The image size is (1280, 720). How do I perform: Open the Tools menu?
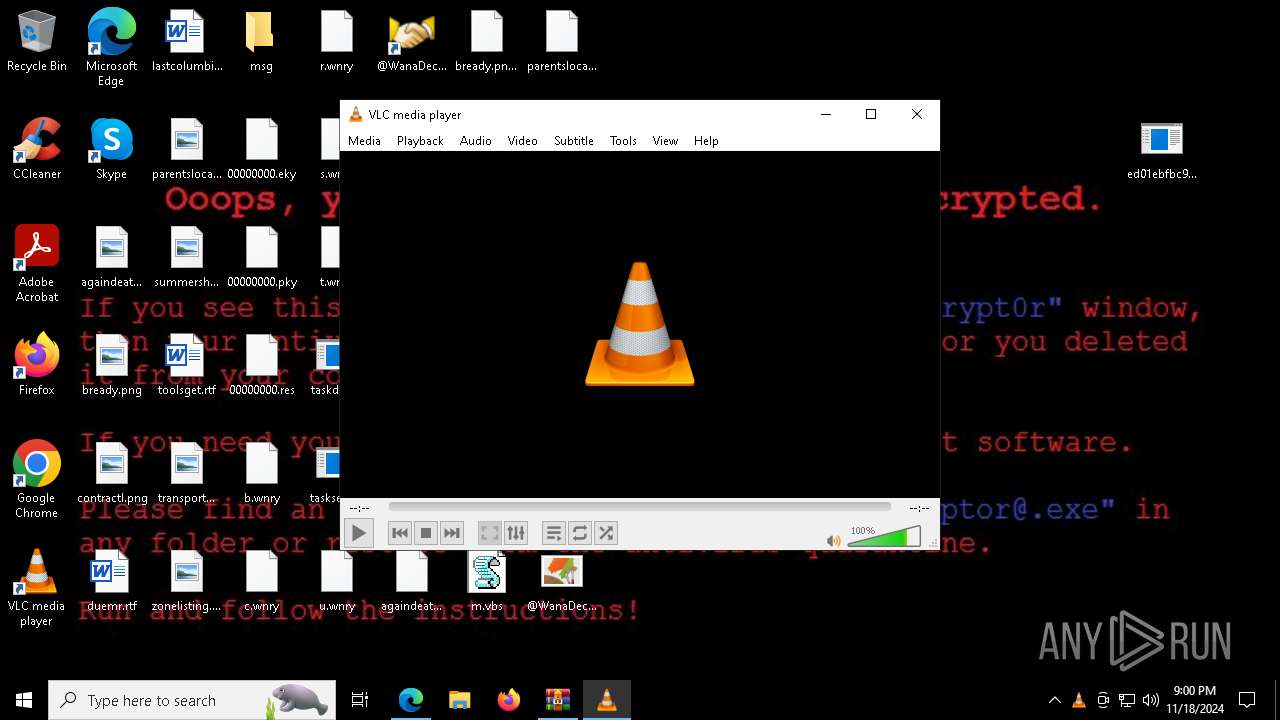(623, 141)
